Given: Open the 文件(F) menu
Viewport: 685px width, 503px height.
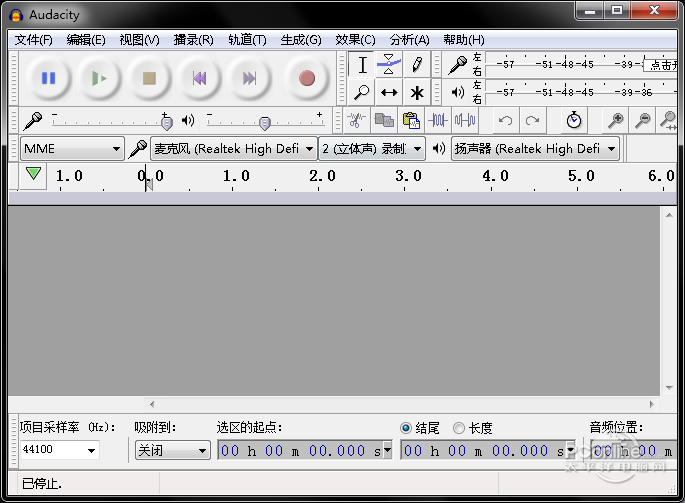Looking at the screenshot, I should pyautogui.click(x=34, y=40).
